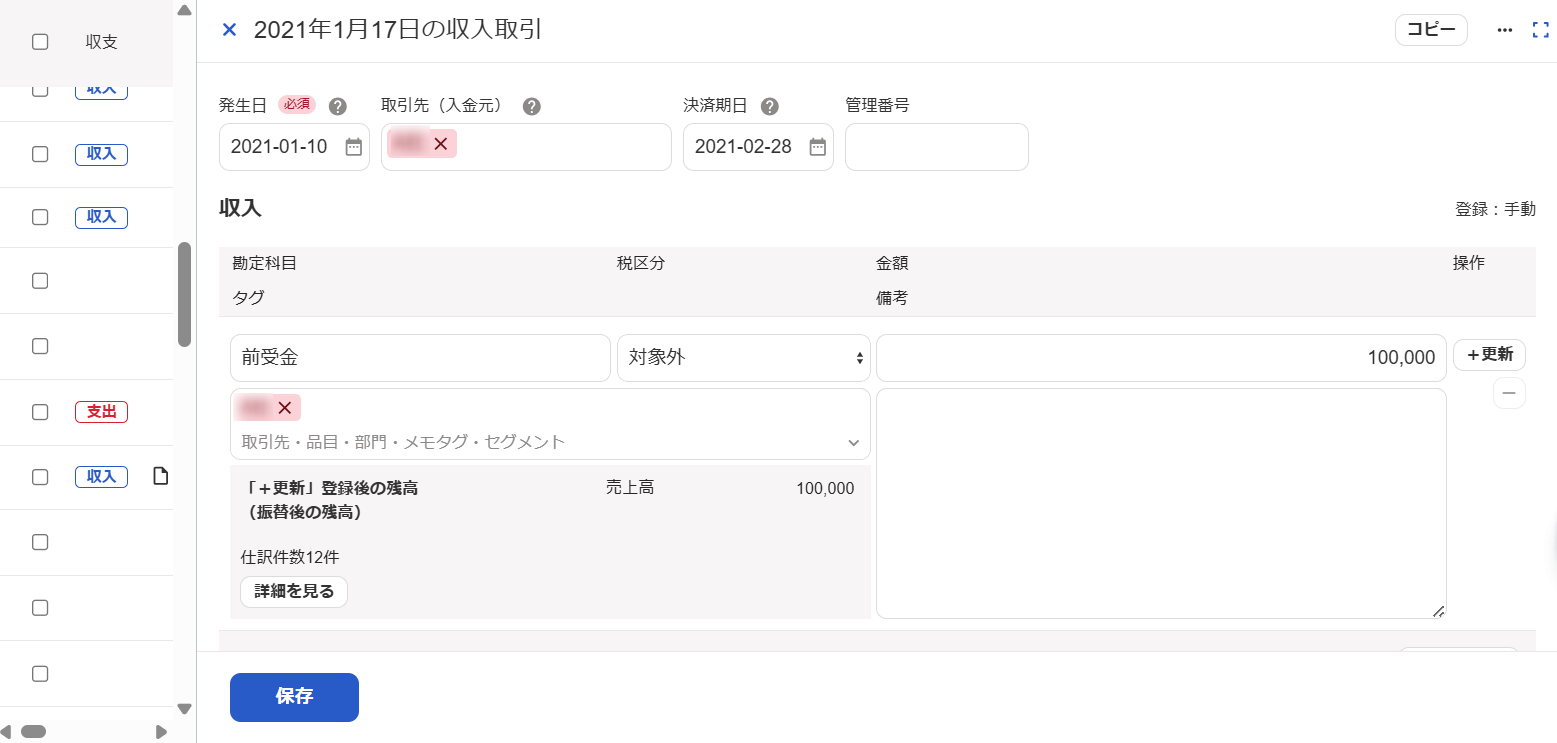Open the 税区分 dropdown showing 対象外
1557x743 pixels.
pyautogui.click(x=743, y=358)
